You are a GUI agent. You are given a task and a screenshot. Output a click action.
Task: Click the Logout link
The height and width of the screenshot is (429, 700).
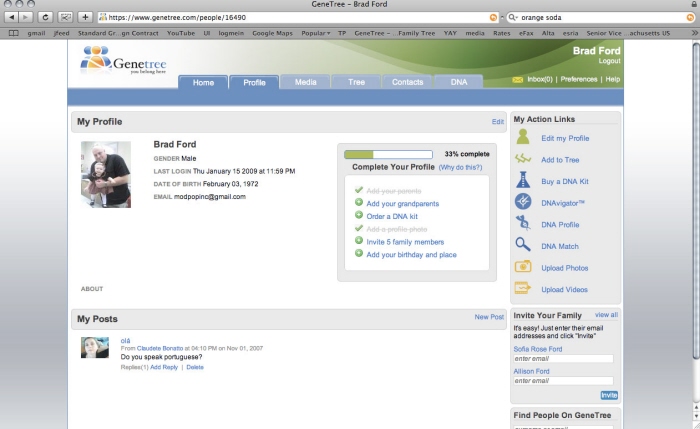[609, 61]
